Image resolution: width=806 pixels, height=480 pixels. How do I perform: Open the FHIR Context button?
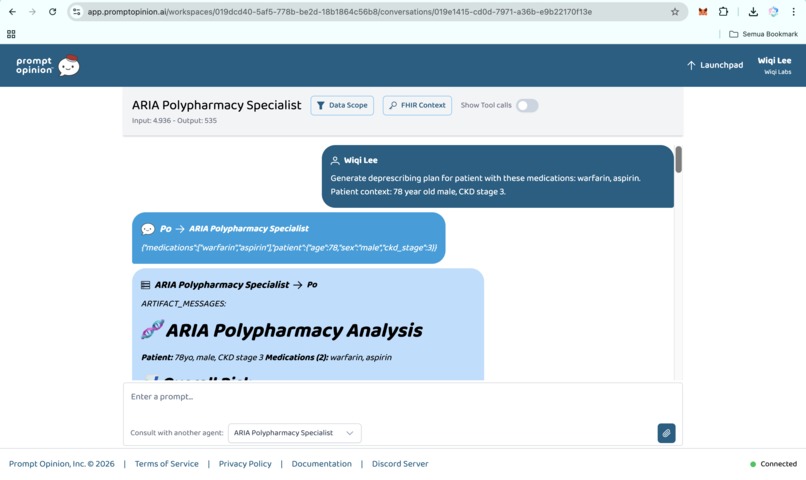click(417, 105)
